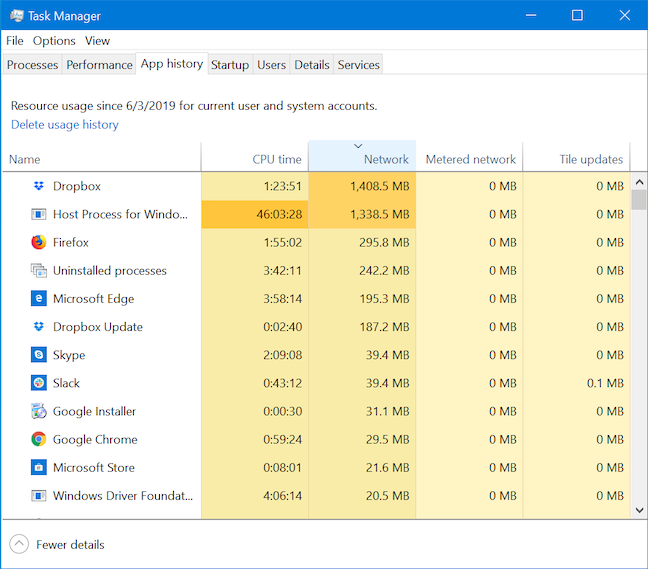Screen dimensions: 648x569
Task: Click the 1:23:51 CPU time cell
Action: click(255, 186)
